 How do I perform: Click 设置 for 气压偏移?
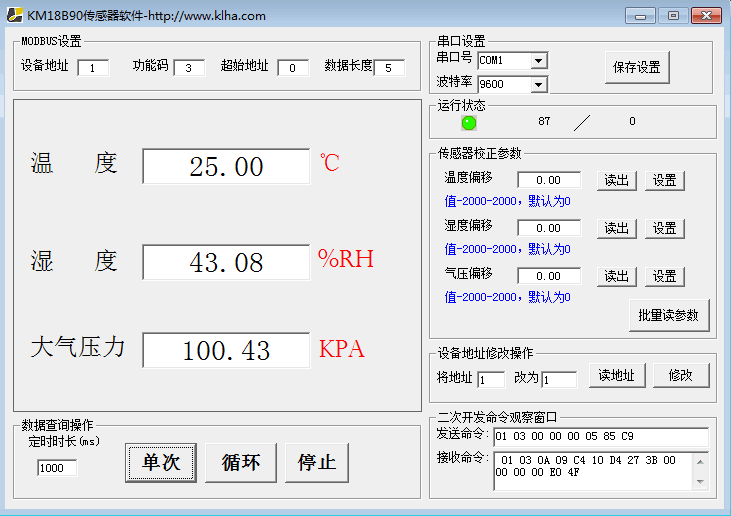click(x=665, y=276)
